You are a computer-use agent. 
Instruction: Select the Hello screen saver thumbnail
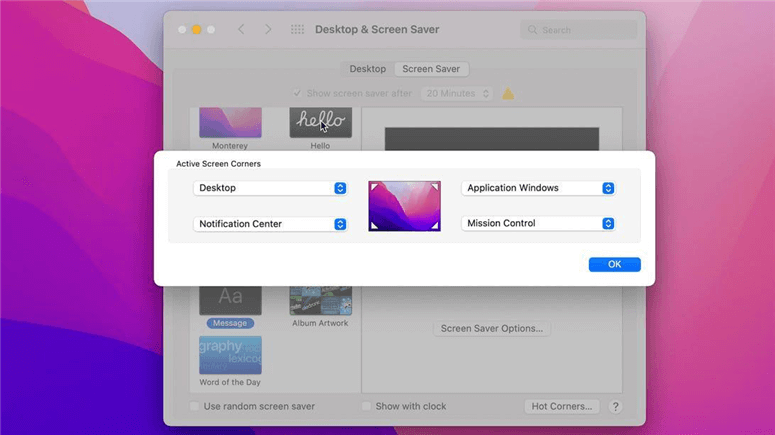click(321, 123)
